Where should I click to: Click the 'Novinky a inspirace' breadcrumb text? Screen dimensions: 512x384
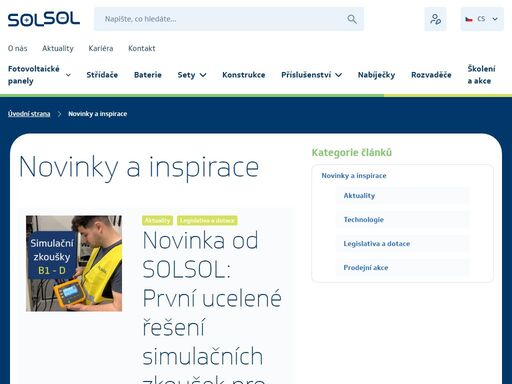tap(98, 114)
